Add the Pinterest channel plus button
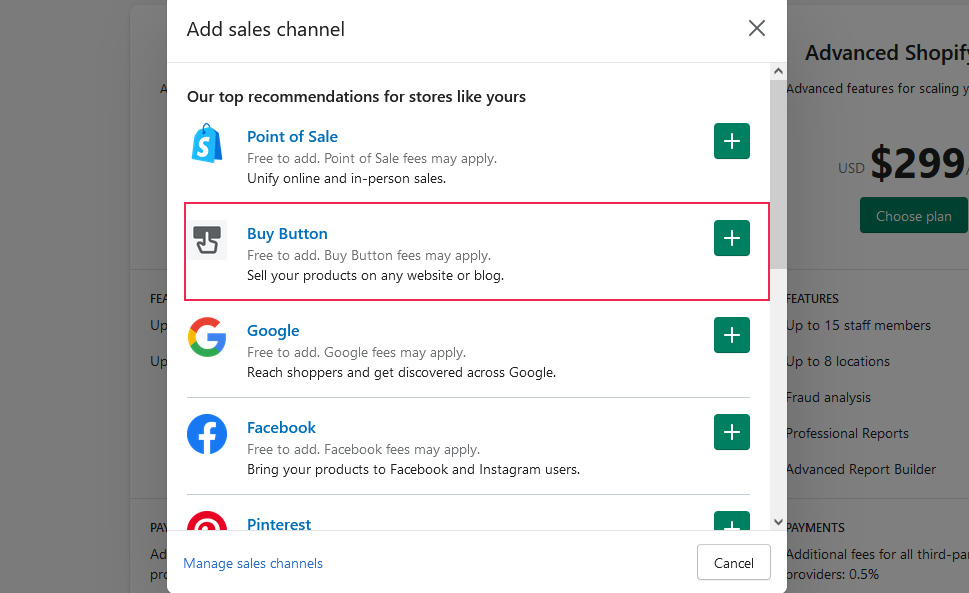This screenshot has width=969, height=593. (732, 521)
